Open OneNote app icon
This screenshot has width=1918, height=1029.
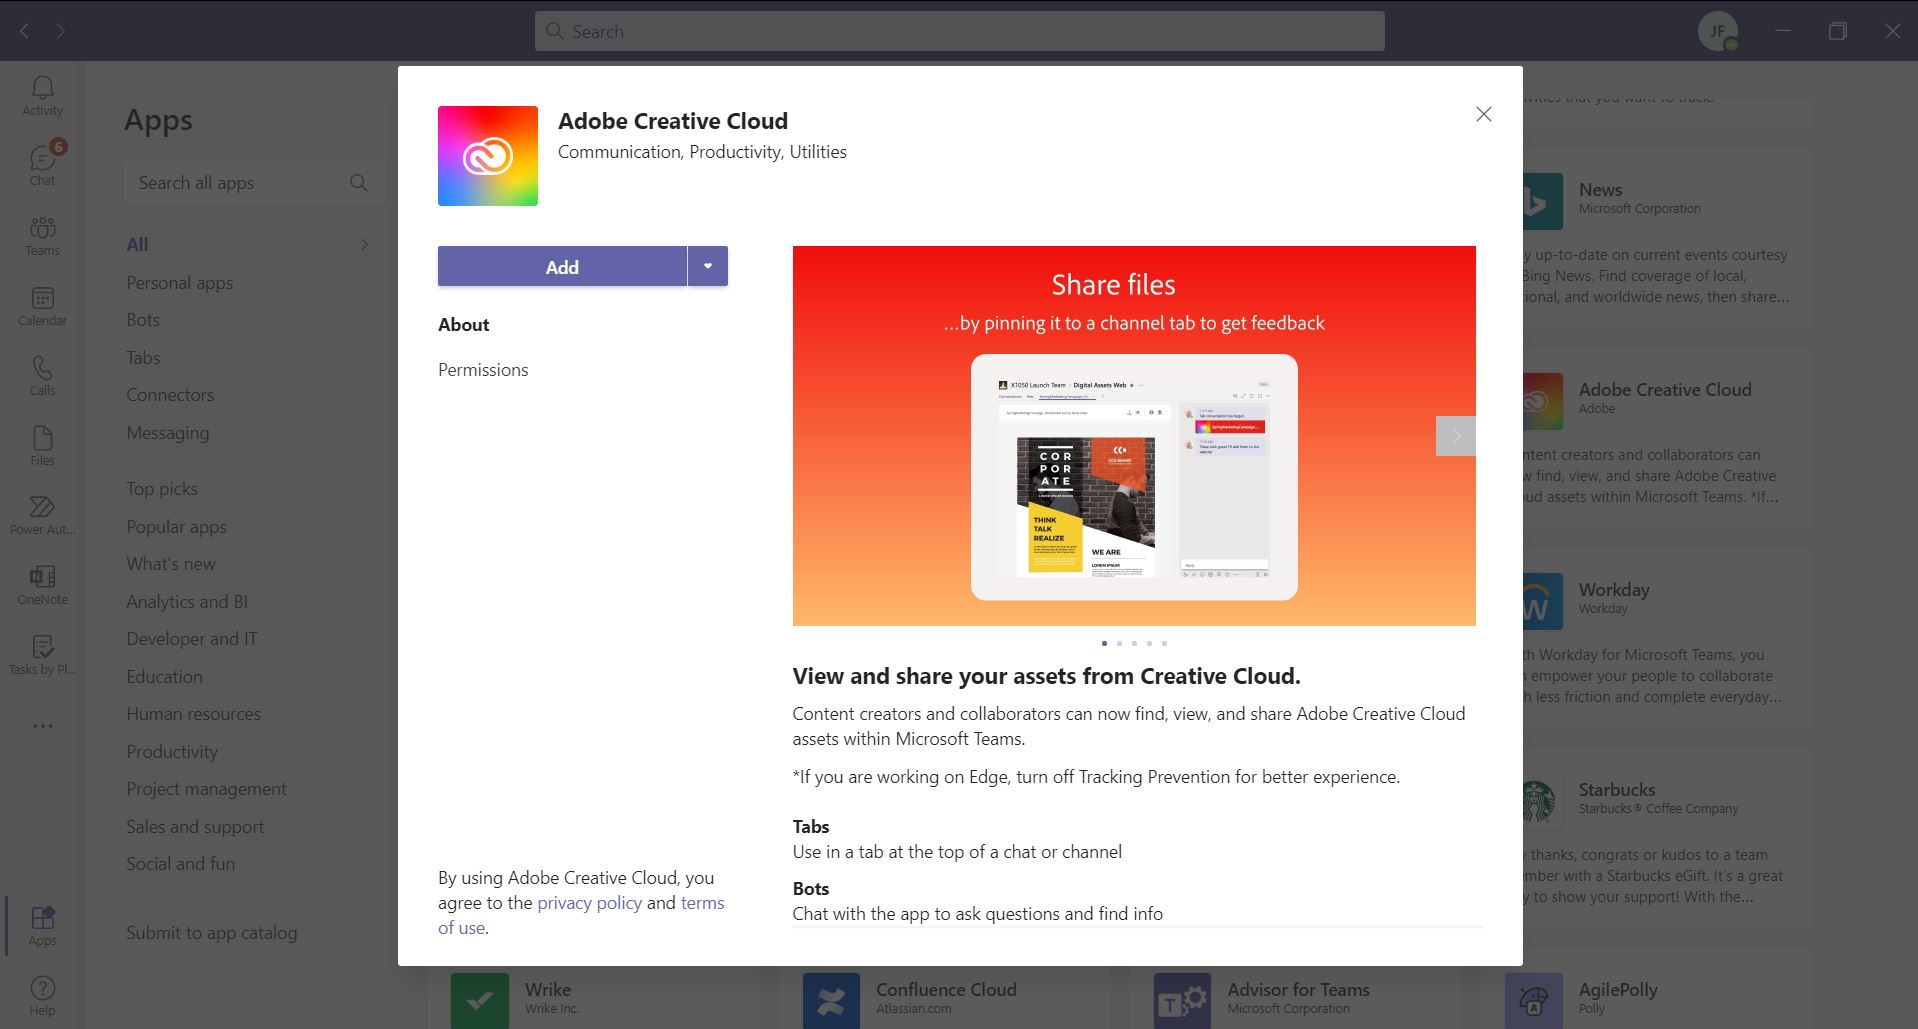click(42, 585)
